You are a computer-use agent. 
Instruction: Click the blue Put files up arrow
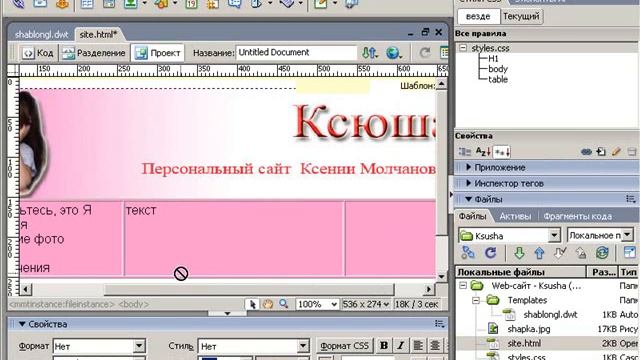[x=540, y=253]
